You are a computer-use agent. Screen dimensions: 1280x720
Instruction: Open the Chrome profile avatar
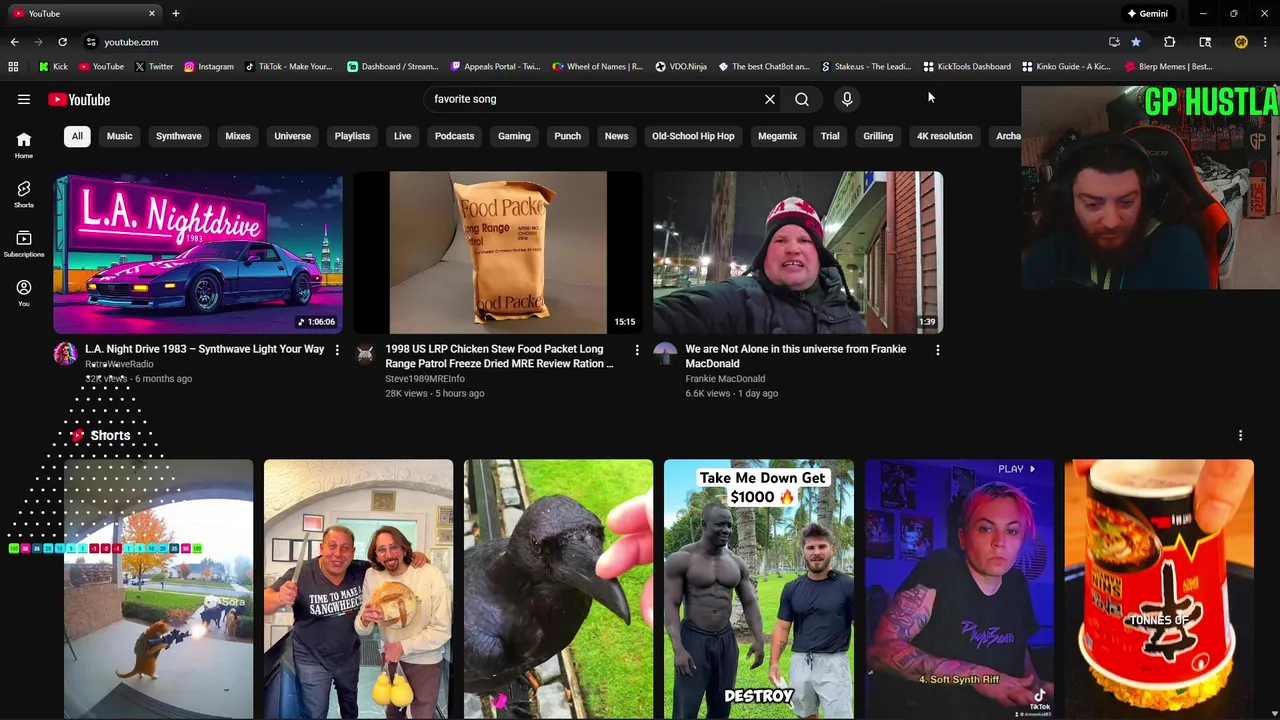[x=1241, y=42]
